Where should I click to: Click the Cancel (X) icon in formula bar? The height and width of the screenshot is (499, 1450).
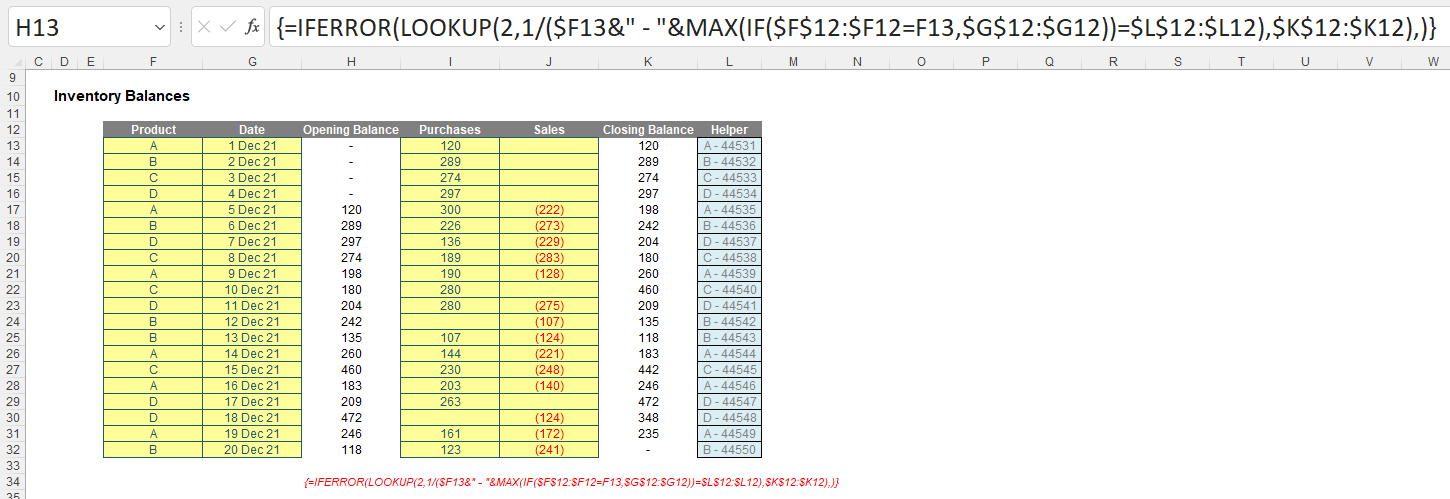[x=206, y=27]
